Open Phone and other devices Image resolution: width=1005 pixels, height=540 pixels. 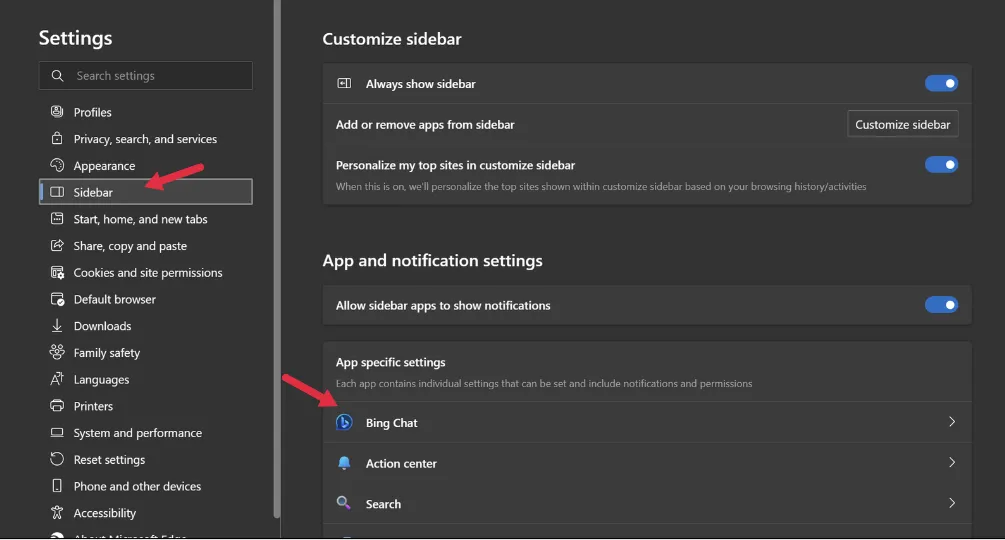click(x=145, y=486)
